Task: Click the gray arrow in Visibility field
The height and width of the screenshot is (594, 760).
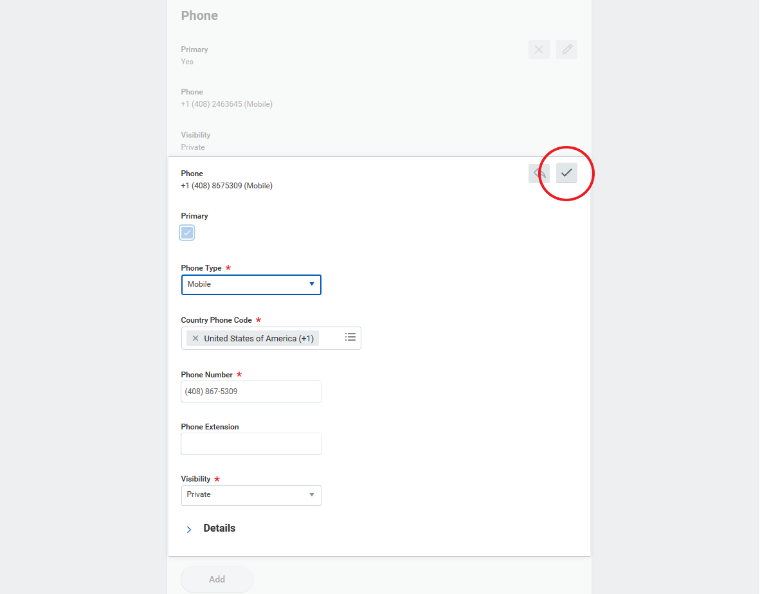Action: coord(311,495)
